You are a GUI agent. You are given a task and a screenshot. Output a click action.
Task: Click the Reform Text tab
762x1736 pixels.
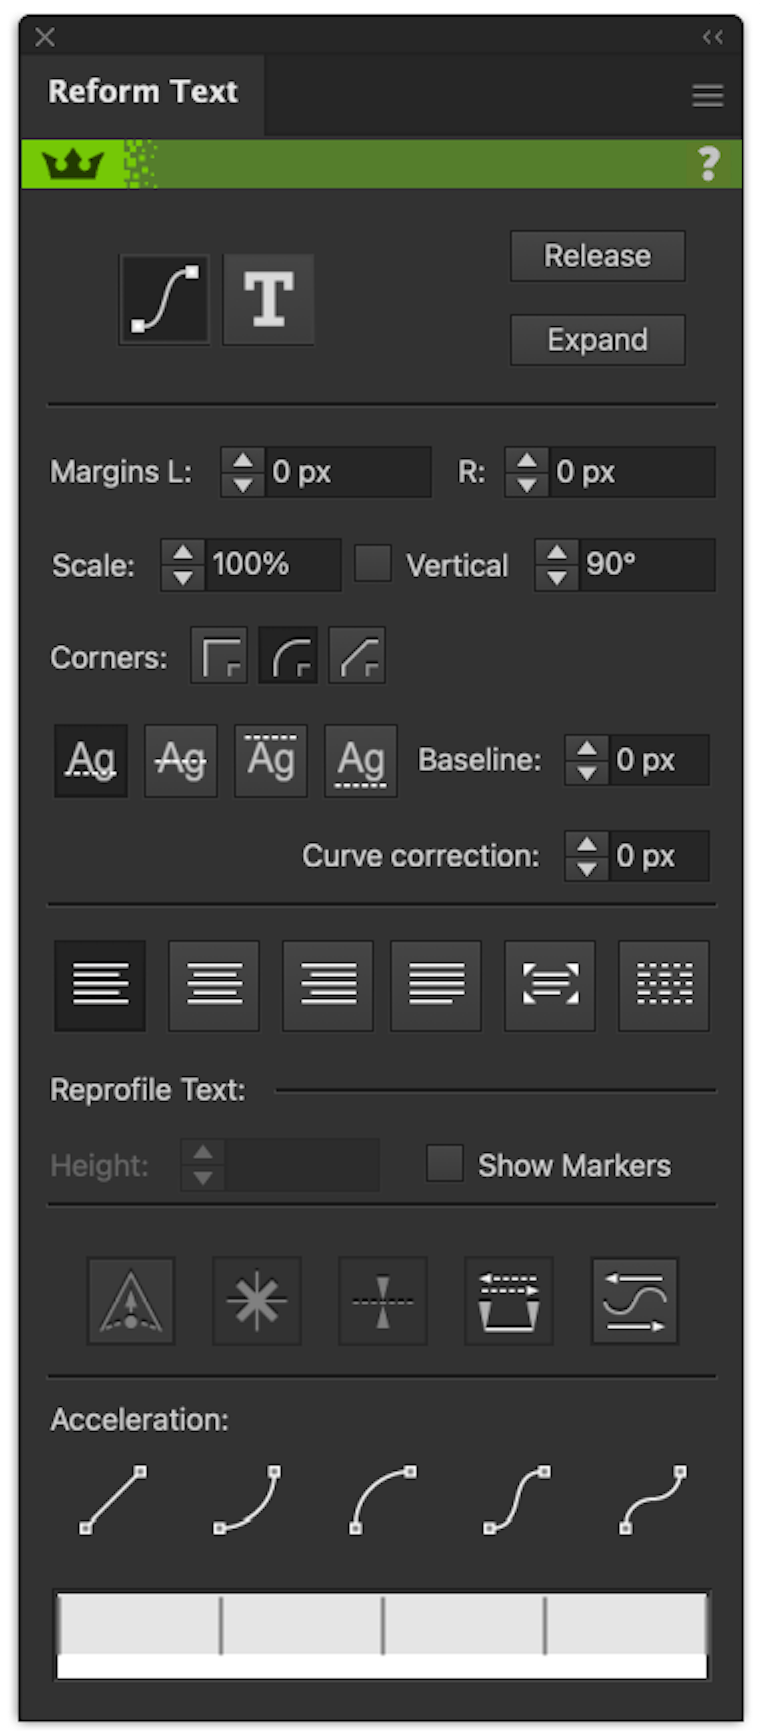(143, 92)
